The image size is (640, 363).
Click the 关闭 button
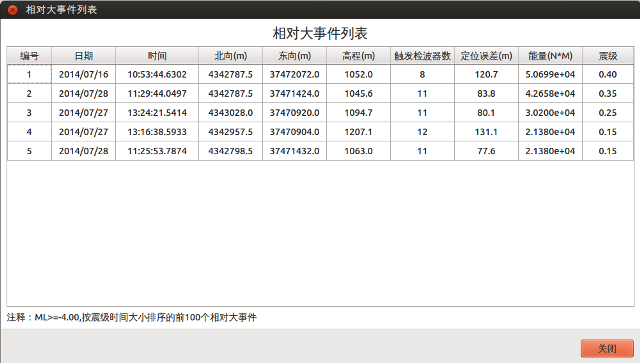[x=607, y=348]
